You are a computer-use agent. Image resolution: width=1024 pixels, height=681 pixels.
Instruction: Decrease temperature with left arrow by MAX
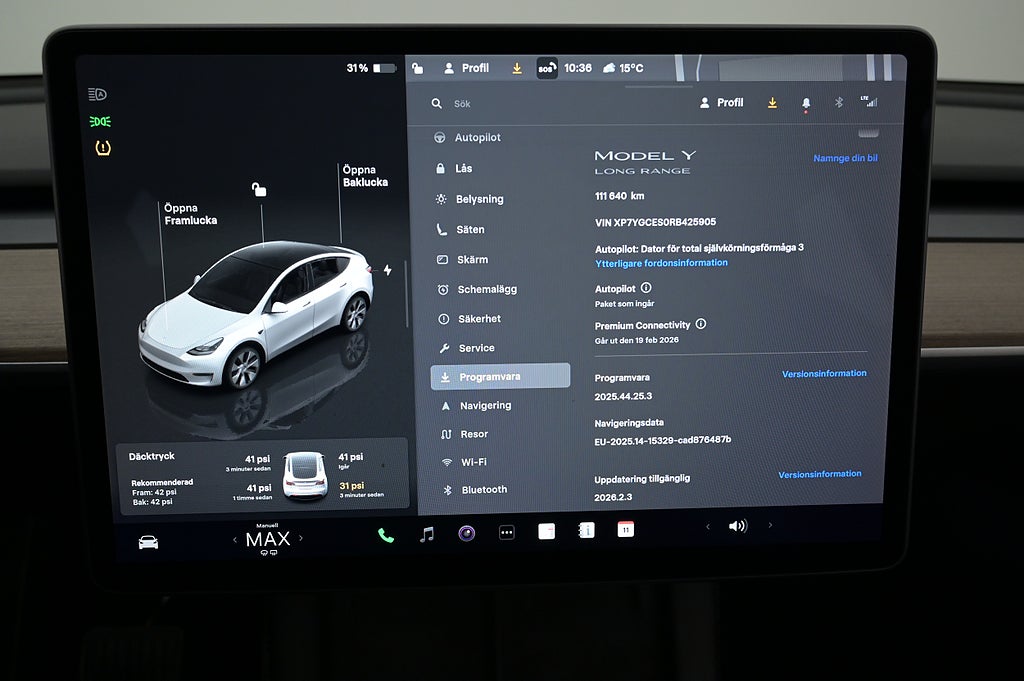coord(235,540)
